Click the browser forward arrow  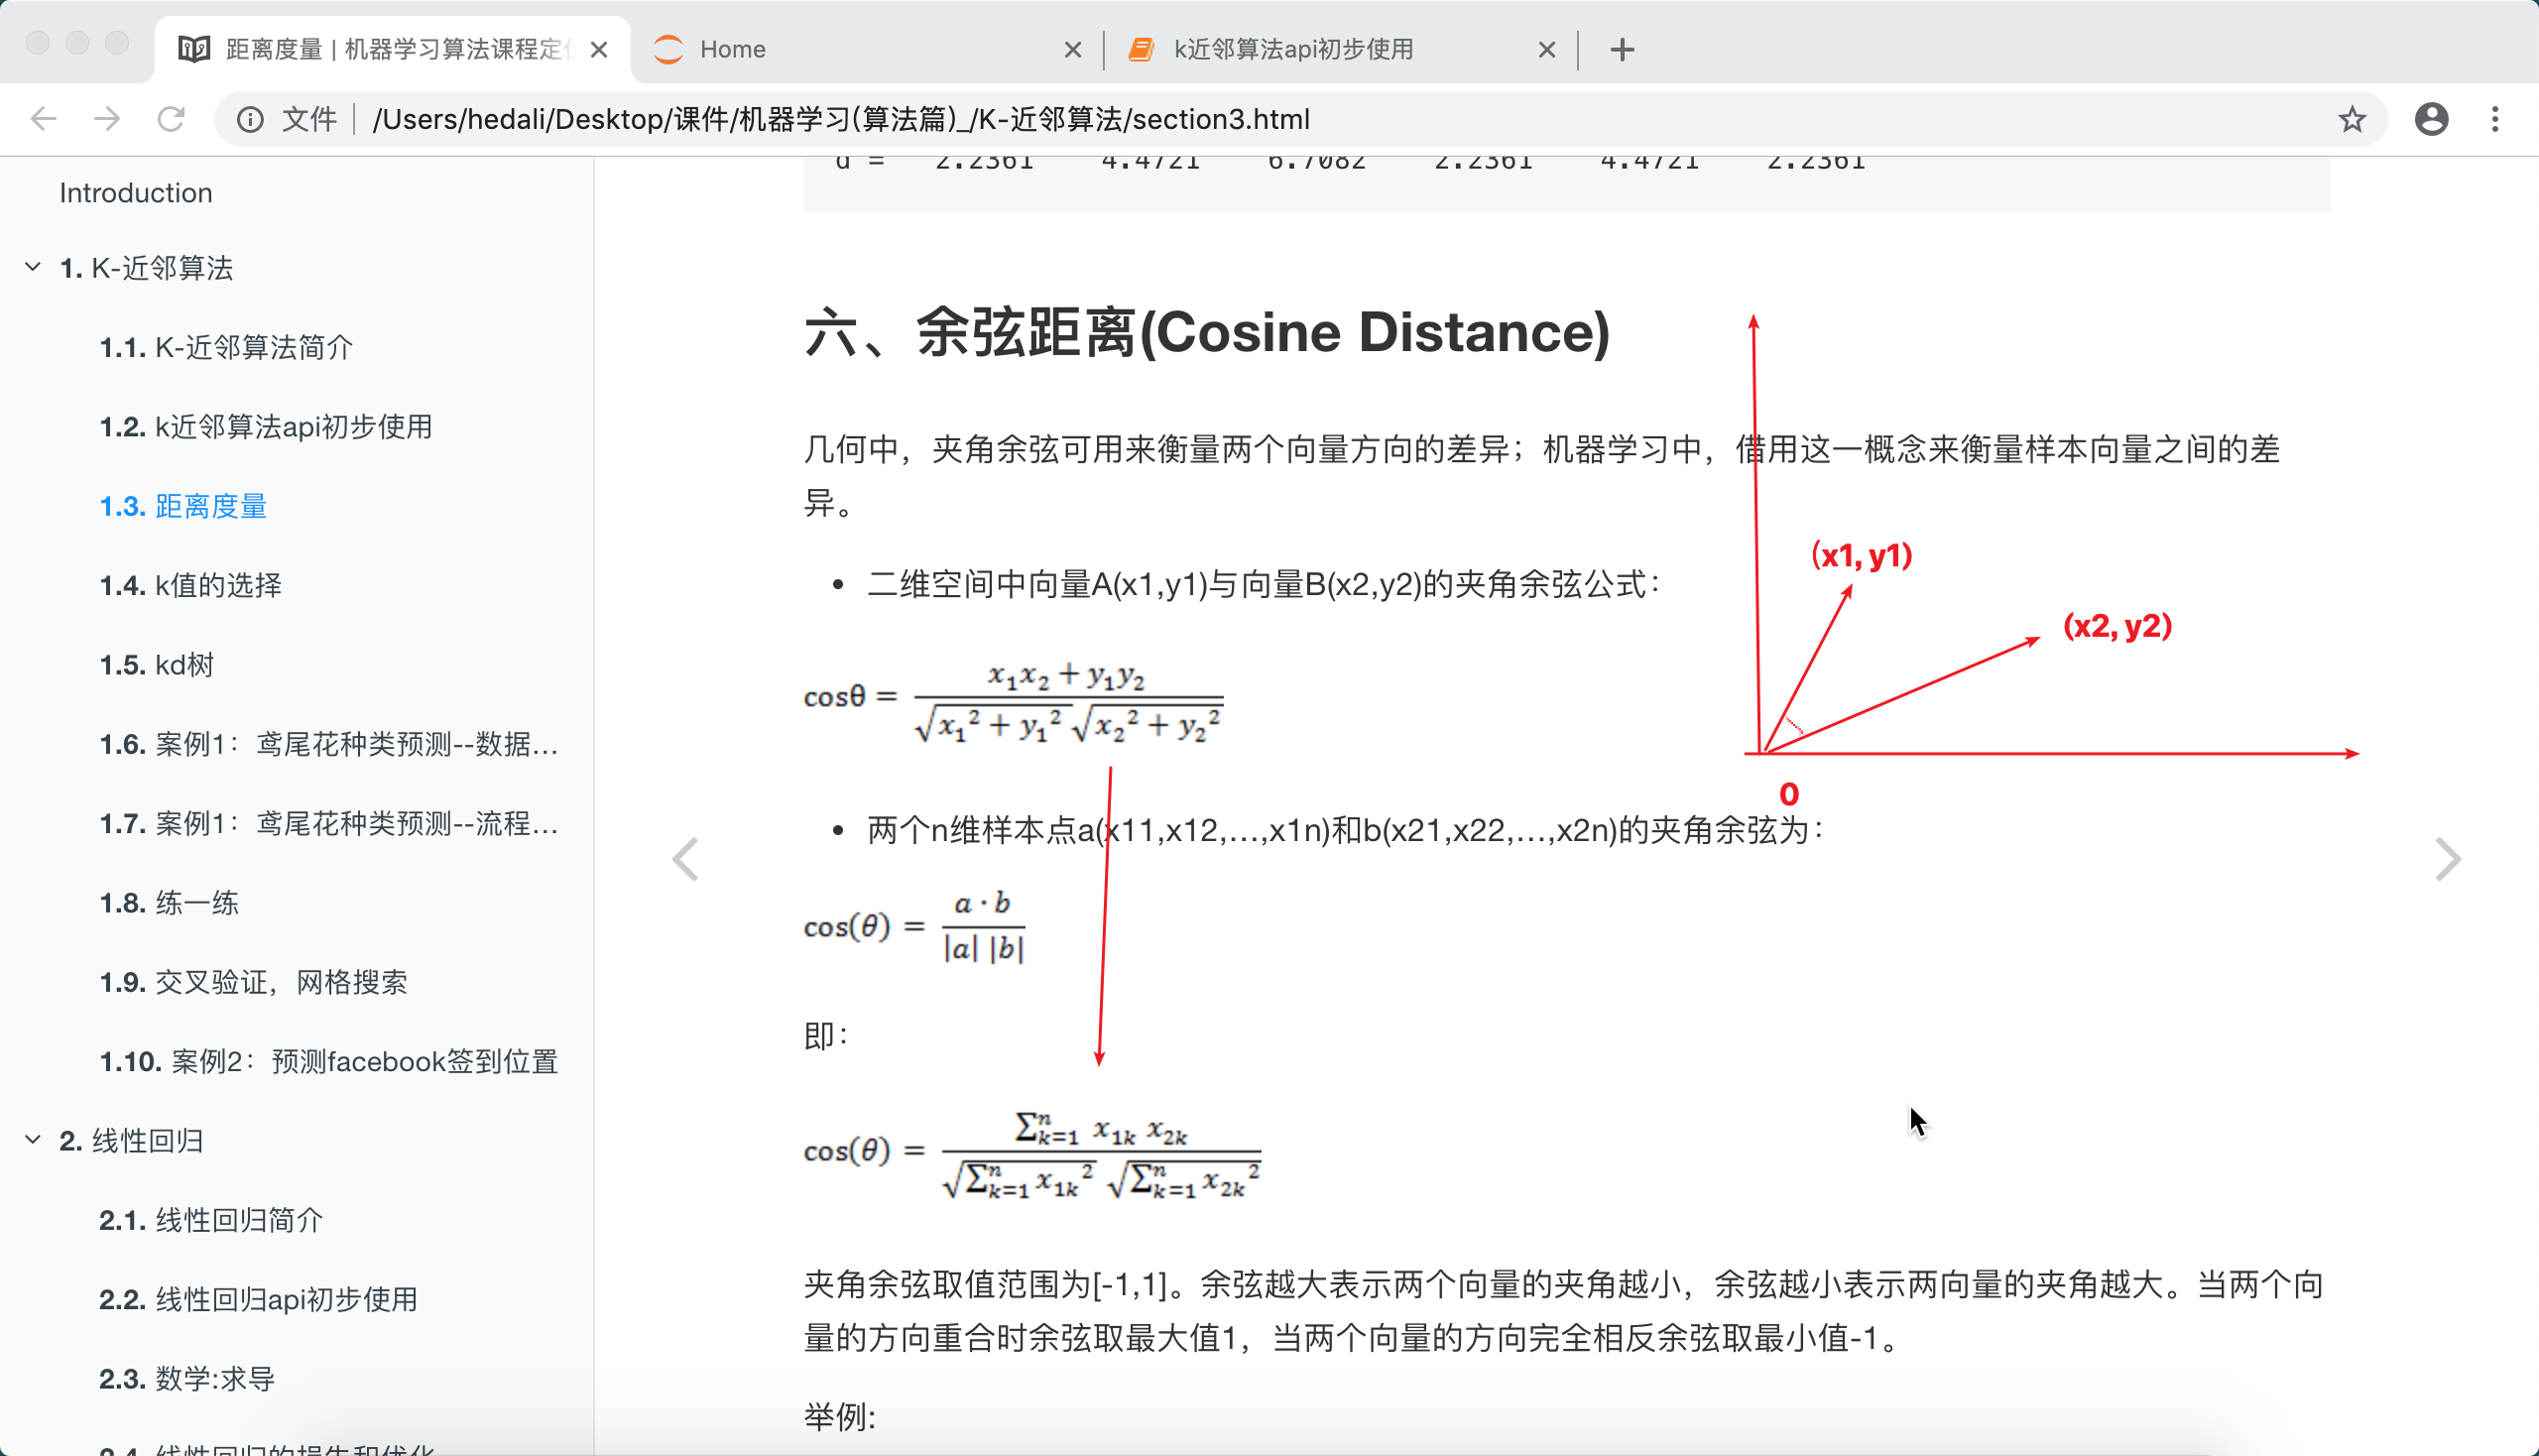pos(107,119)
